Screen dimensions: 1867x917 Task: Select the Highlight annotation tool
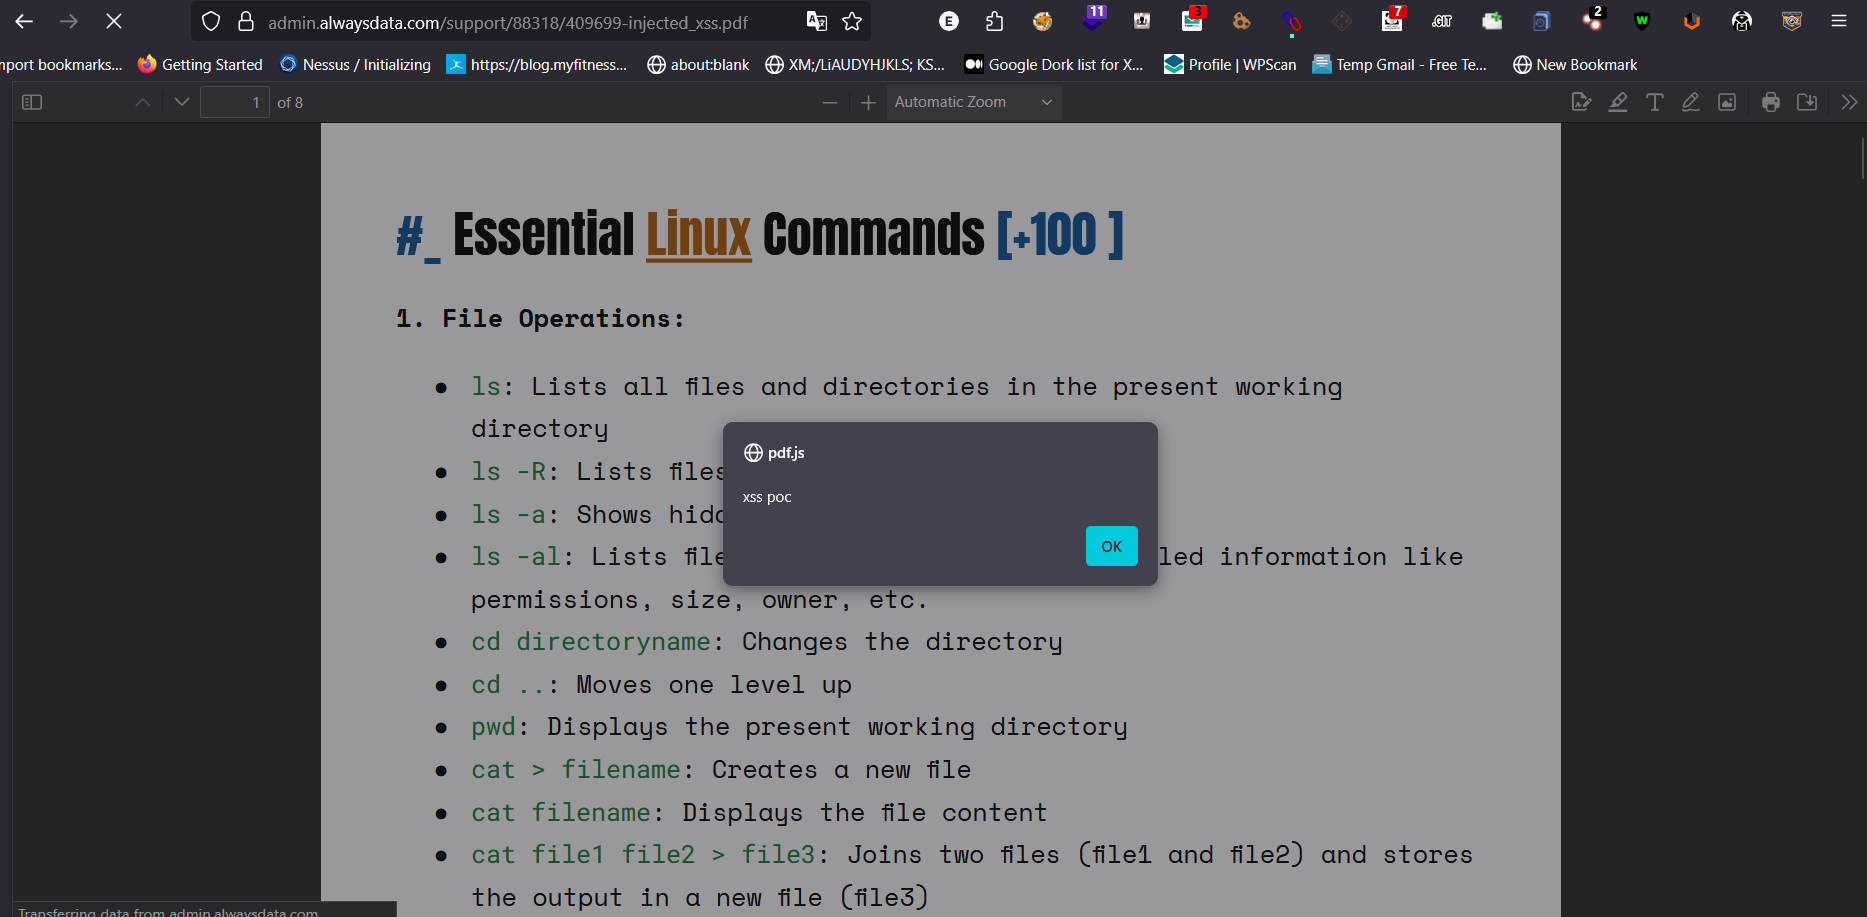1618,102
